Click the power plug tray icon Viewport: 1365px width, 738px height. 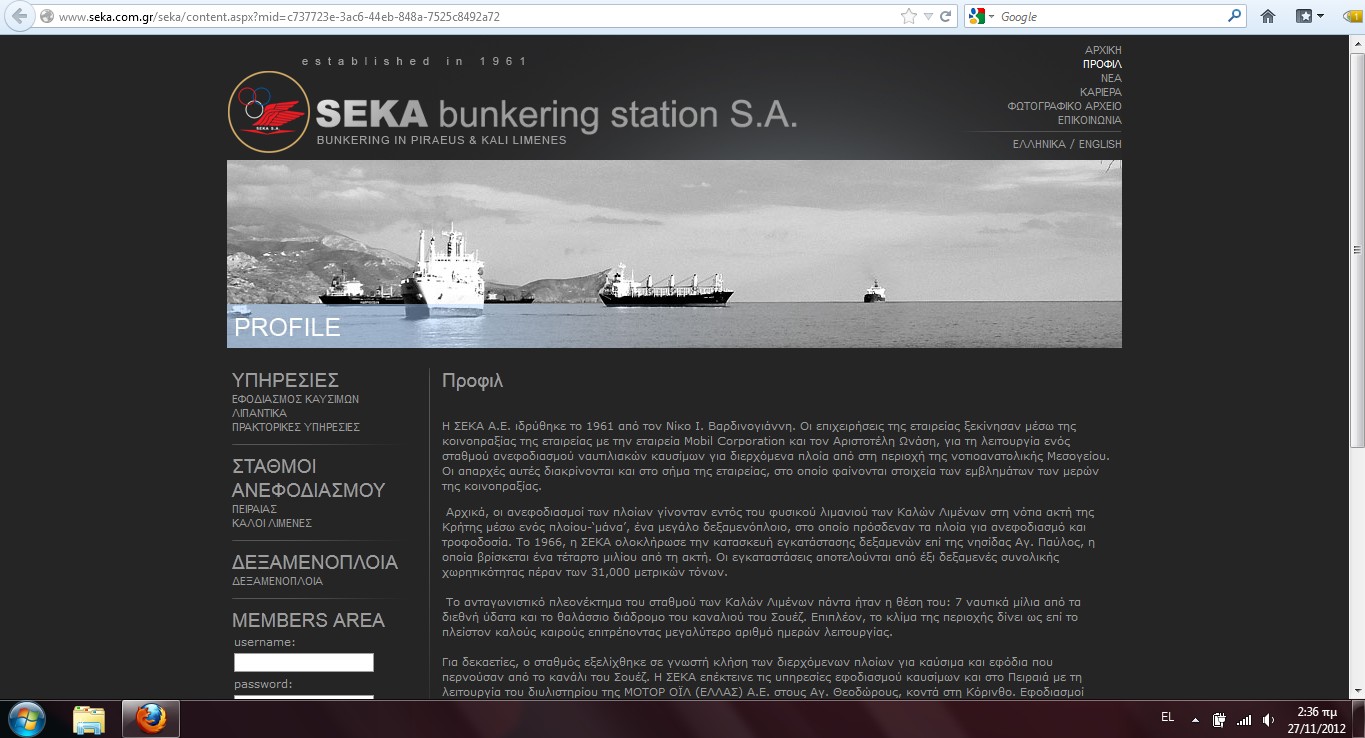point(1219,719)
